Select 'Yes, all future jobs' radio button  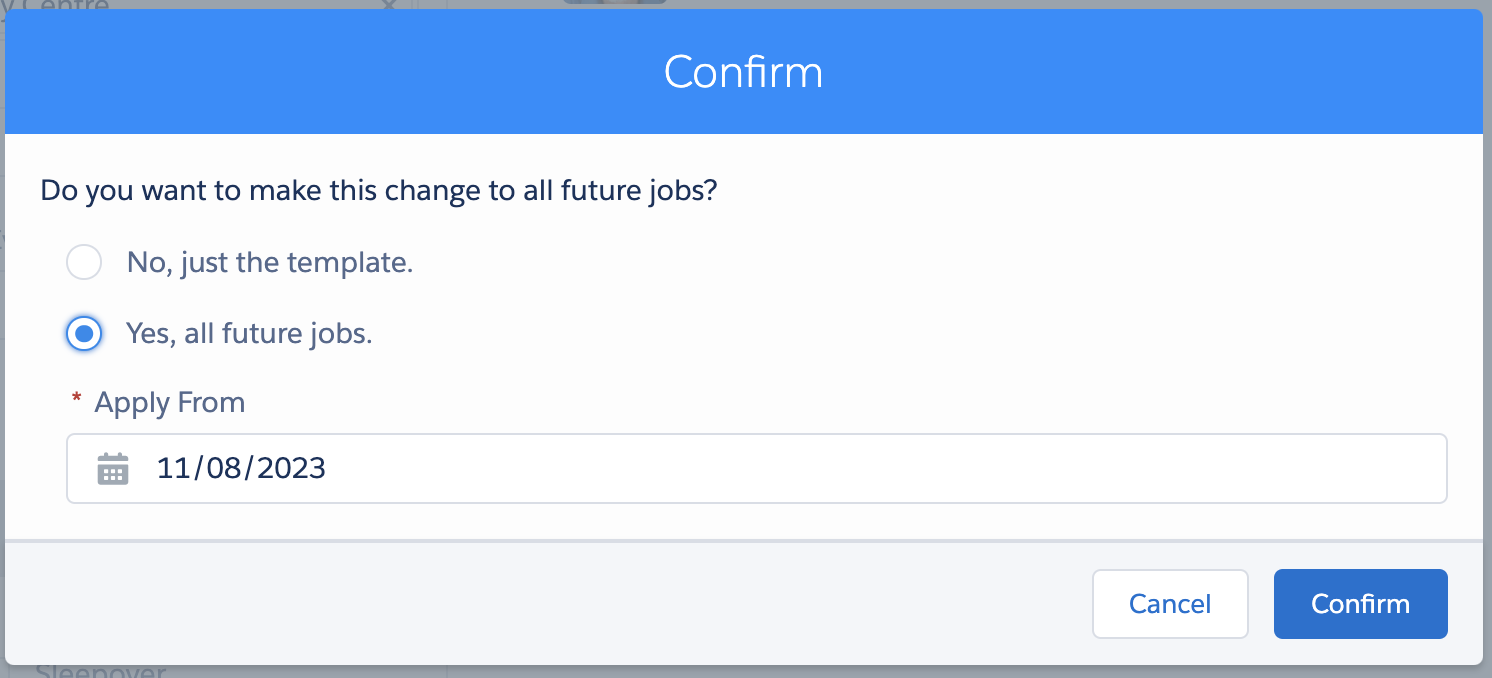[x=84, y=333]
